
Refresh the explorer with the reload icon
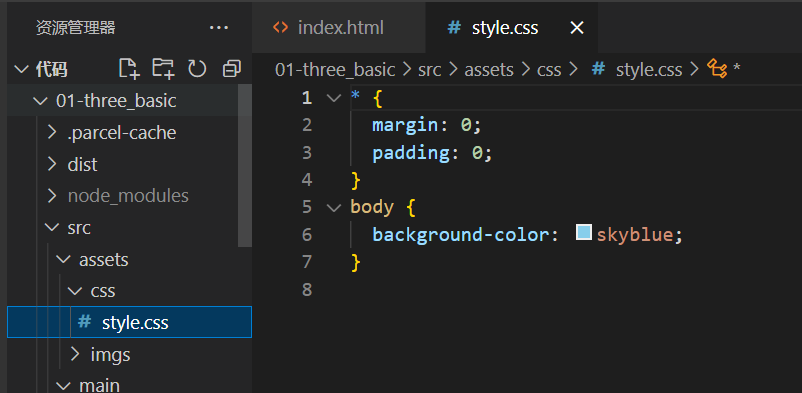(197, 69)
